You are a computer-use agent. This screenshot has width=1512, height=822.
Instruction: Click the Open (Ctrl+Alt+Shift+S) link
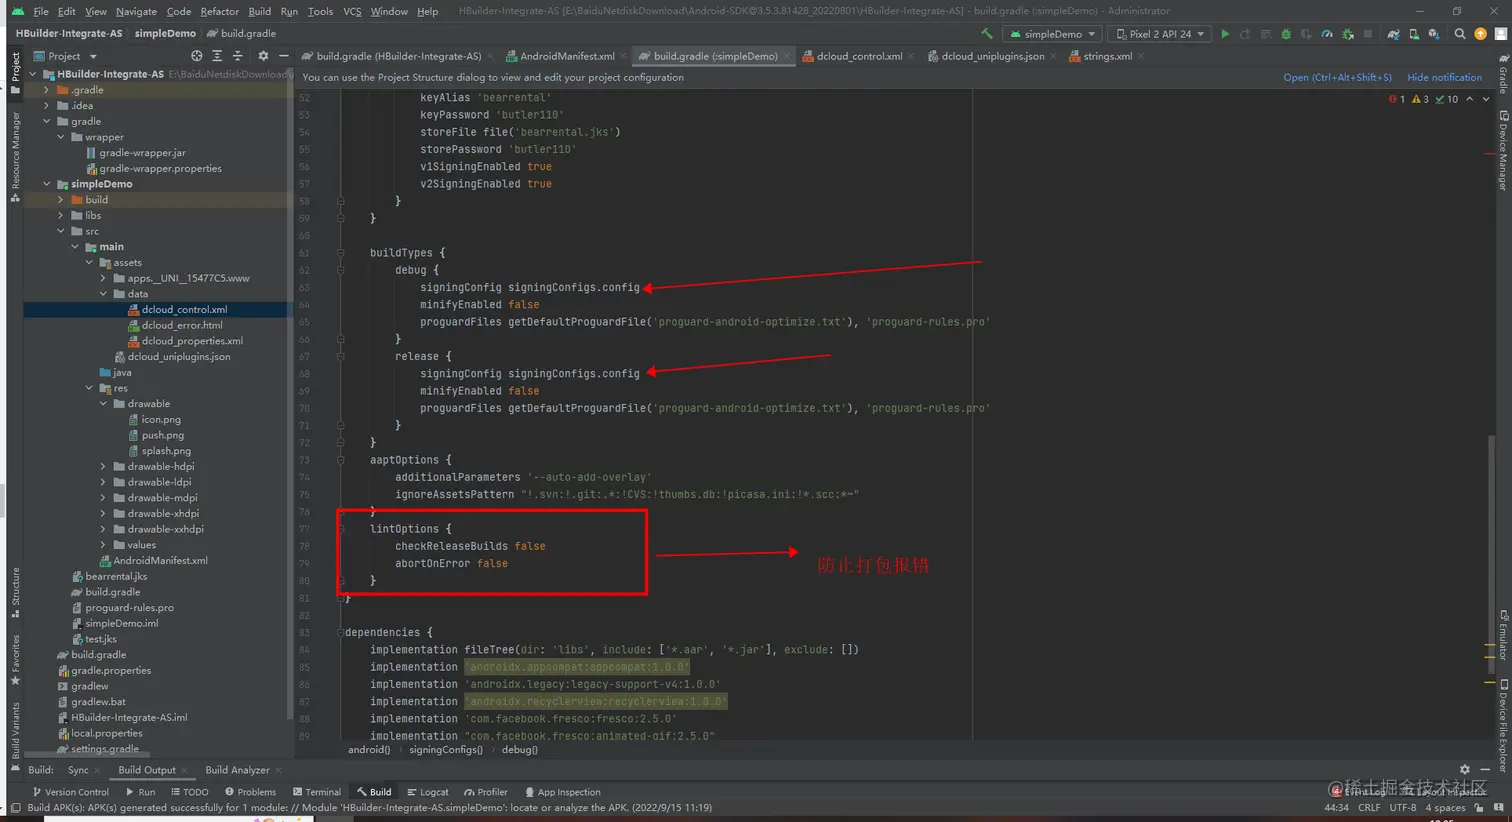tap(1337, 78)
